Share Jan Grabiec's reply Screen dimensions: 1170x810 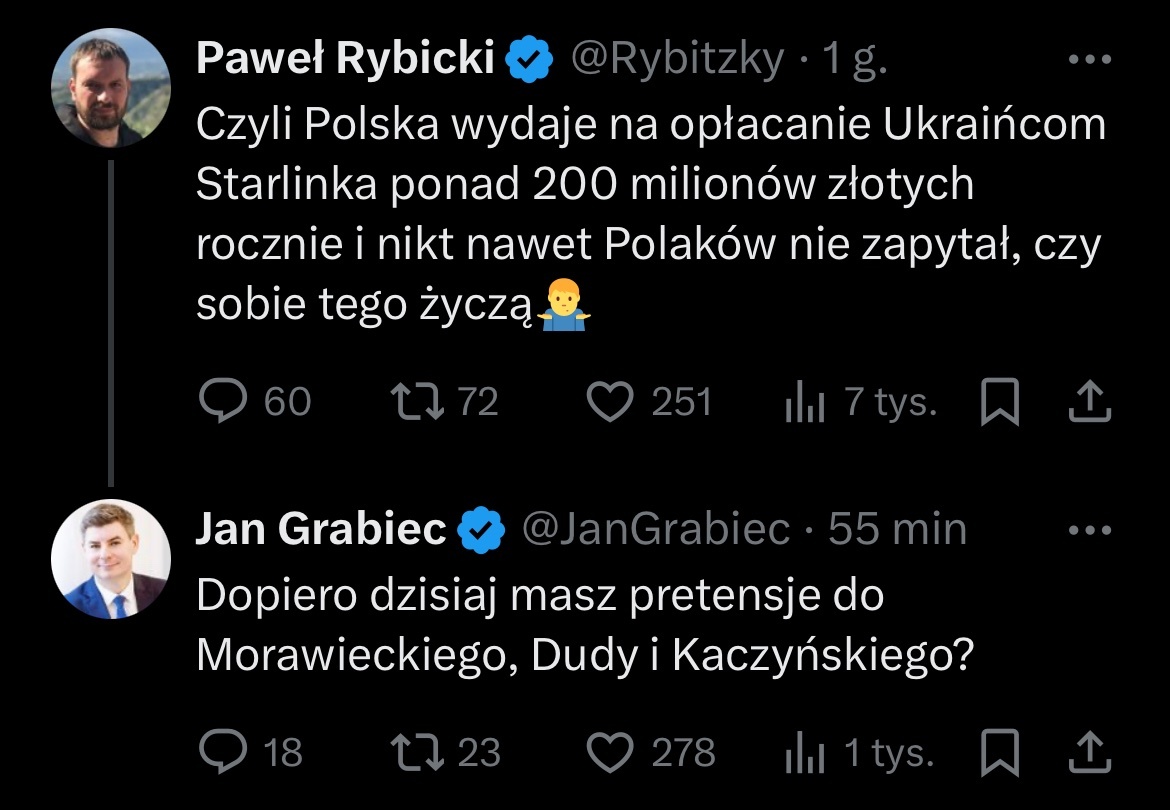pos(1090,752)
